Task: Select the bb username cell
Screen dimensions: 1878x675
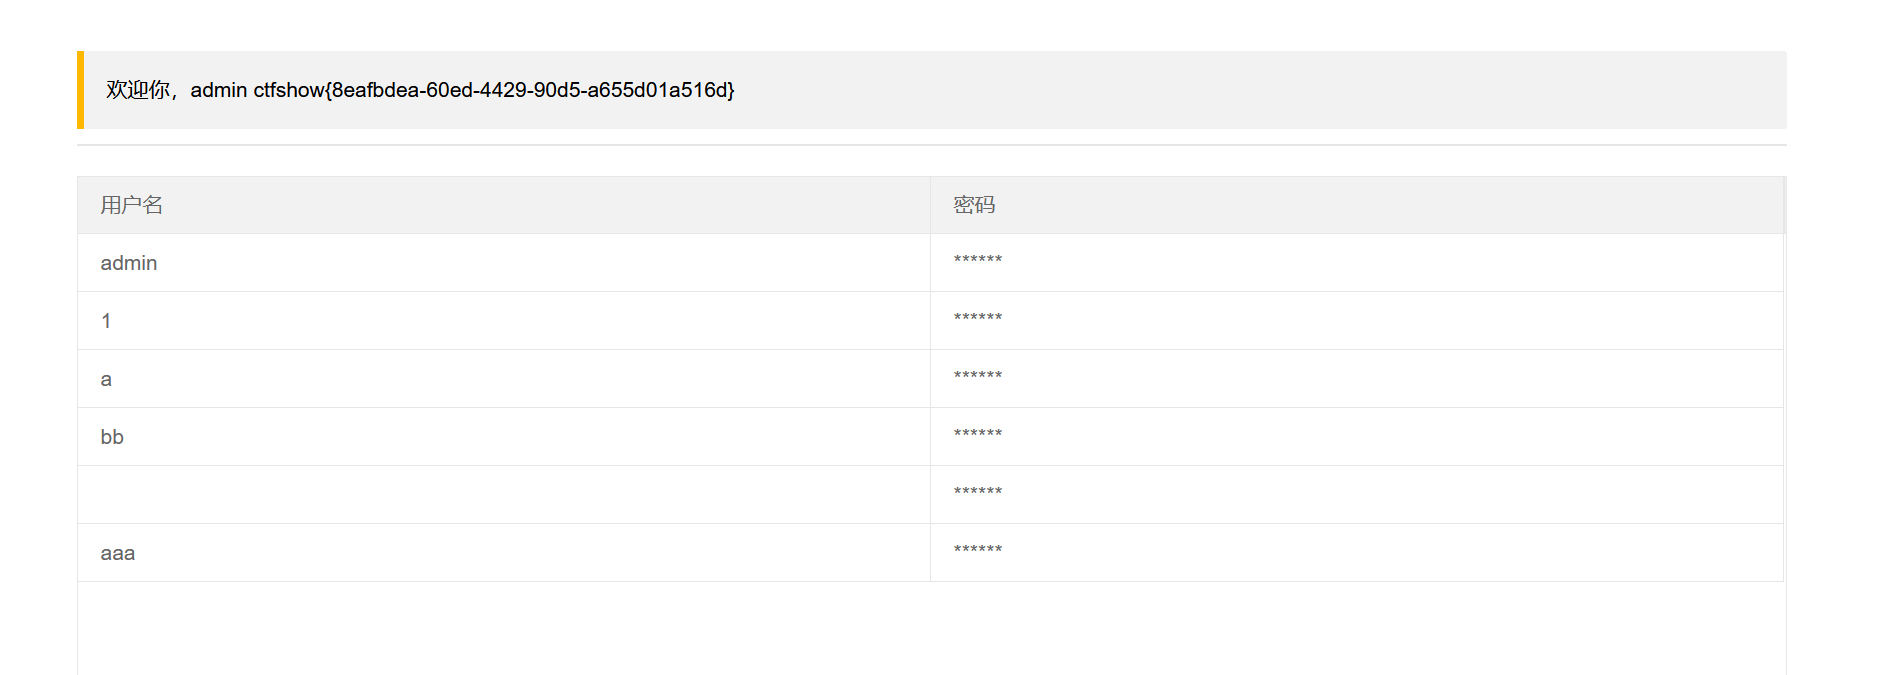Action: pyautogui.click(x=112, y=437)
